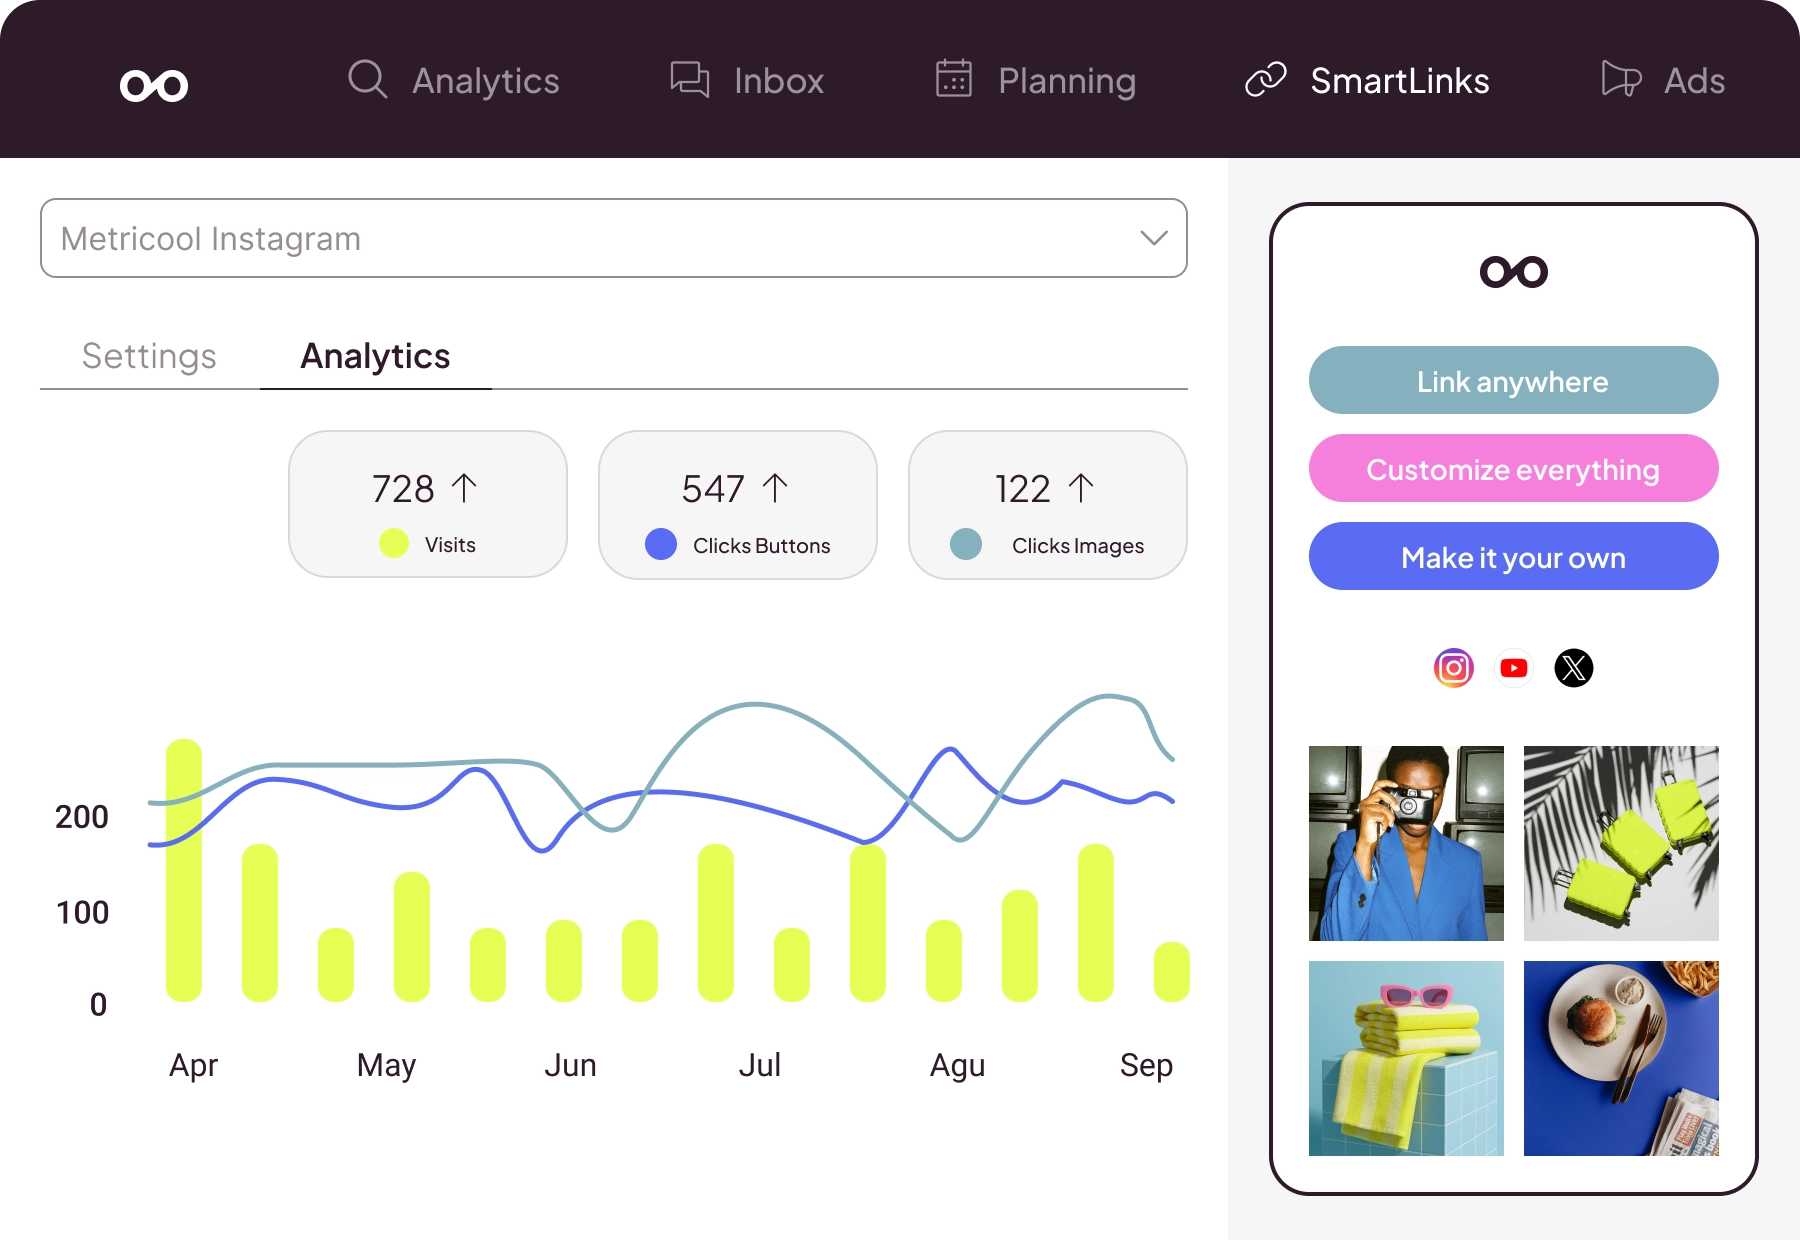
Task: Click the Metricool logo in navbar
Action: tap(154, 84)
